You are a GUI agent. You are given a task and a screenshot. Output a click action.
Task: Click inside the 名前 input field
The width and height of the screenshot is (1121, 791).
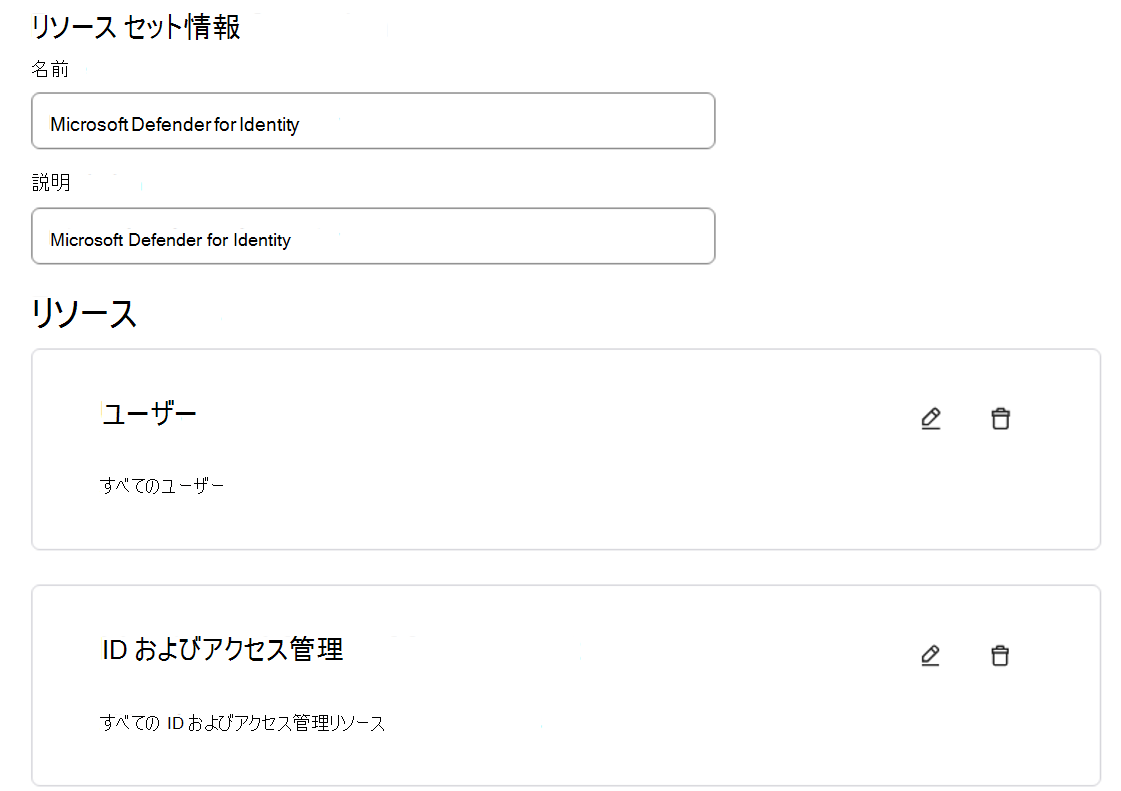pyautogui.click(x=373, y=120)
